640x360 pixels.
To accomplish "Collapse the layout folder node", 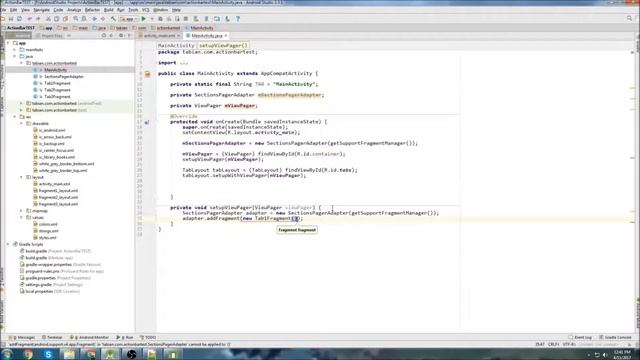I will coord(21,177).
